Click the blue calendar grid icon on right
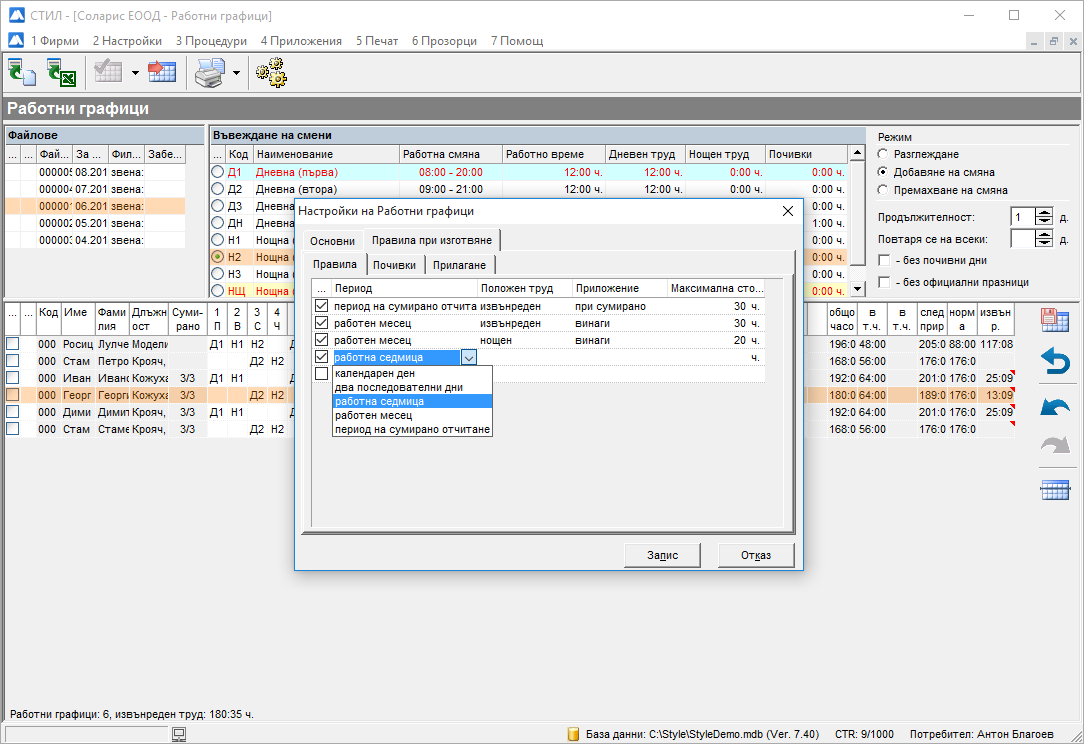The image size is (1084, 744). [1055, 490]
